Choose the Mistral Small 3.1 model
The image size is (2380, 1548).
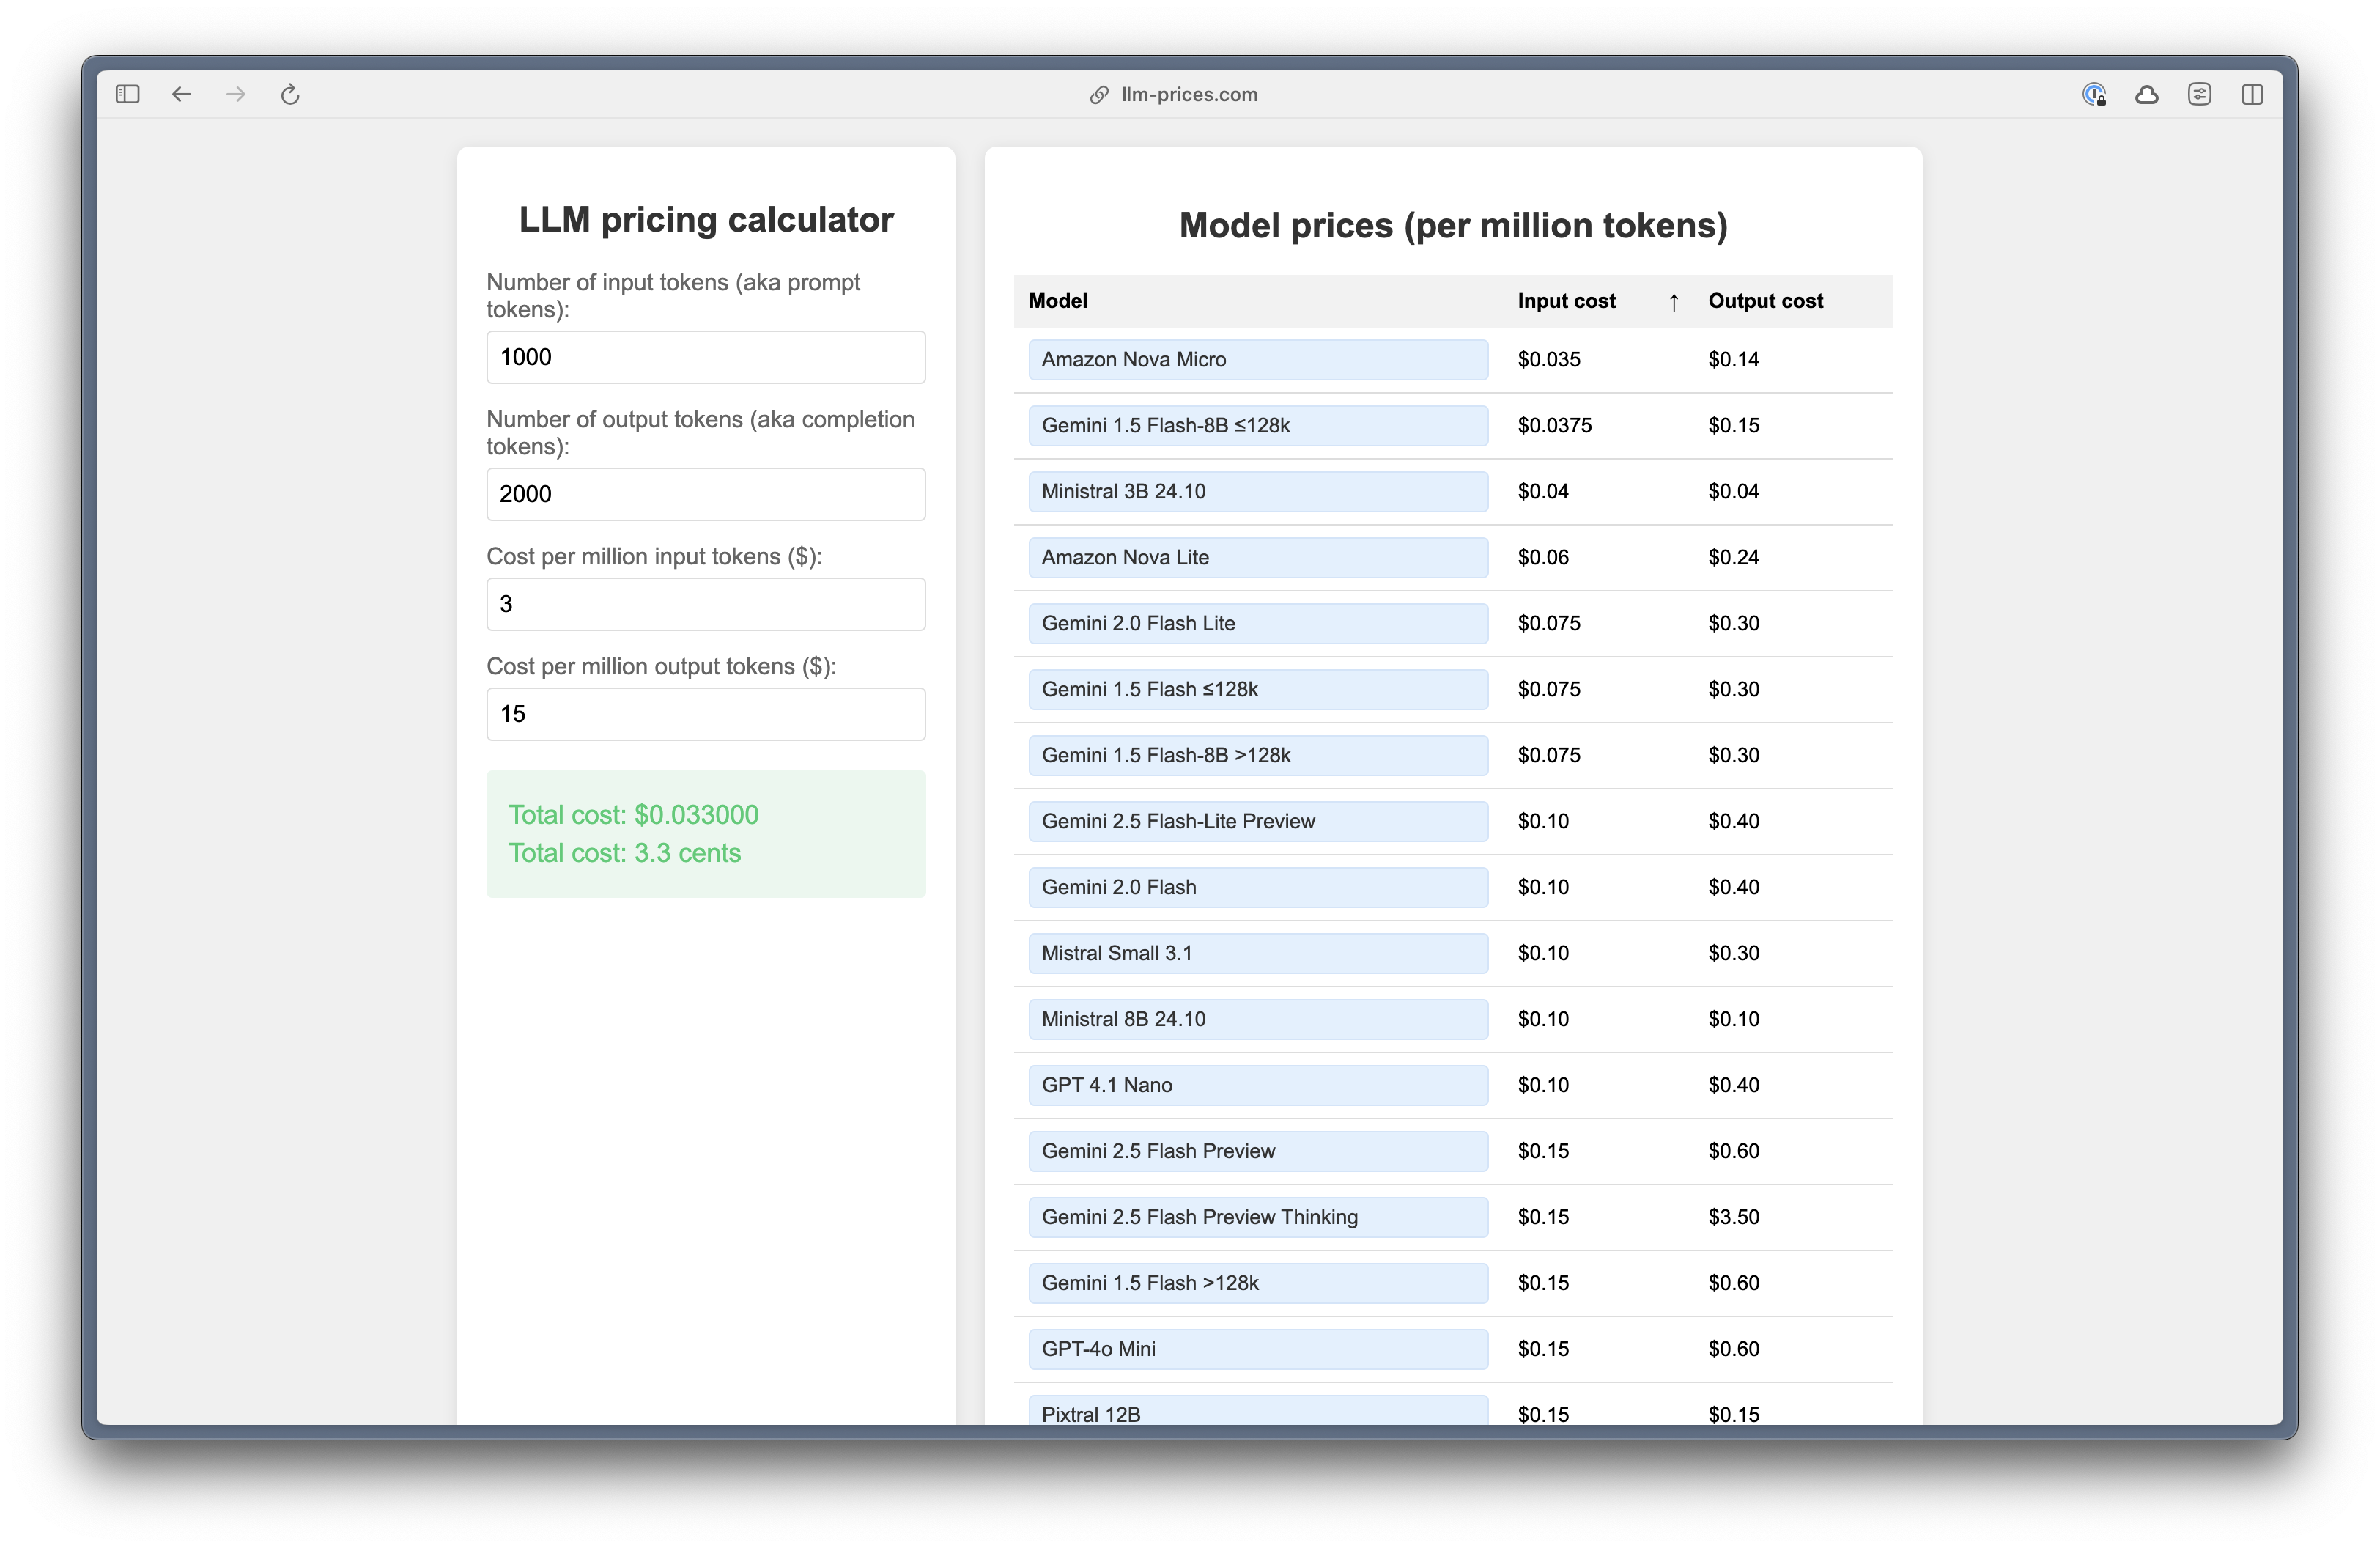[1258, 954]
